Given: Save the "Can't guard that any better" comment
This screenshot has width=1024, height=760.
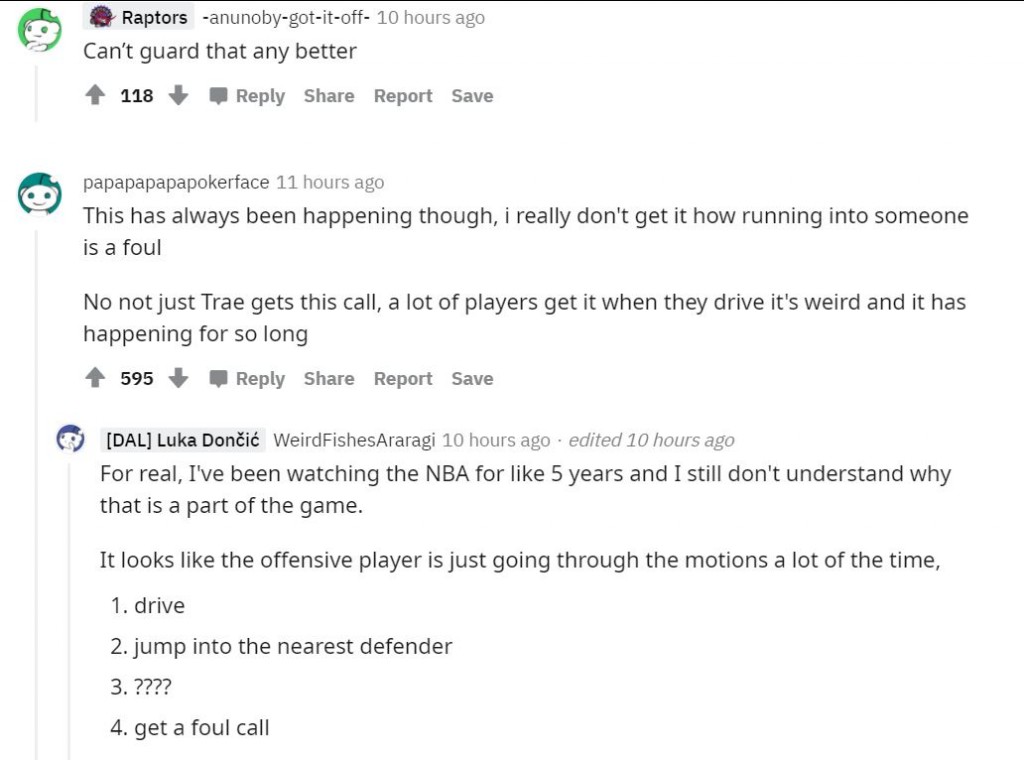Looking at the screenshot, I should 472,96.
